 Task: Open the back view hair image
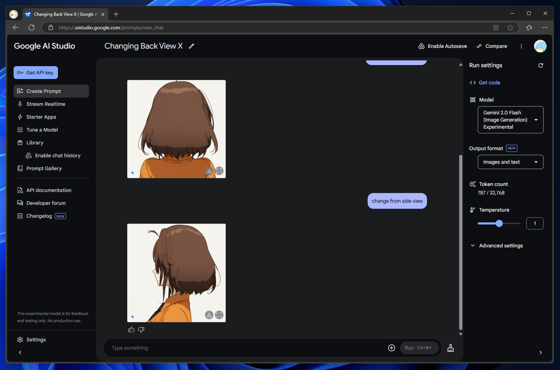click(176, 129)
